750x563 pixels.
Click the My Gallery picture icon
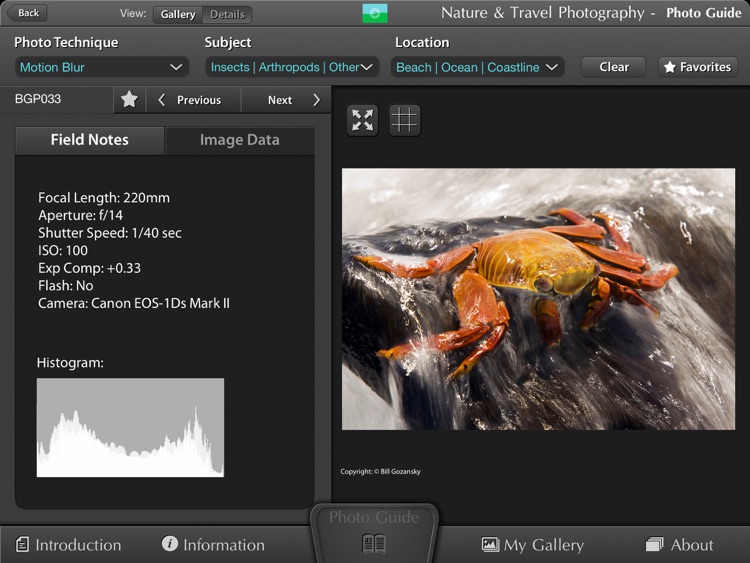[490, 544]
